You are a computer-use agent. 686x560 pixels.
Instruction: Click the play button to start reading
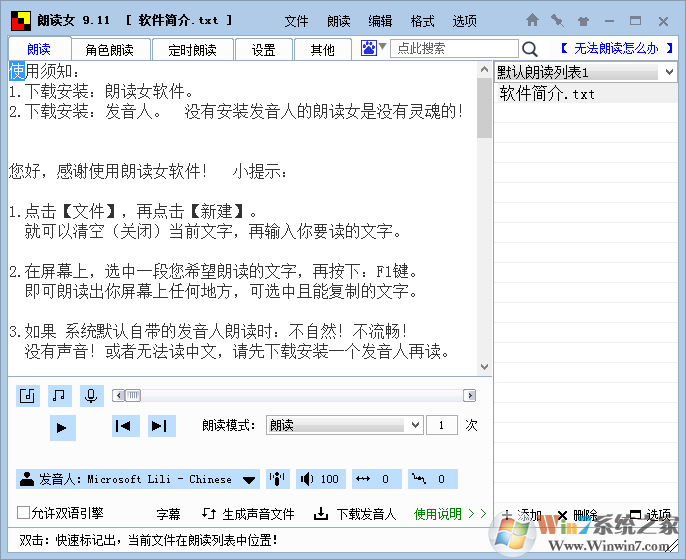[62, 427]
